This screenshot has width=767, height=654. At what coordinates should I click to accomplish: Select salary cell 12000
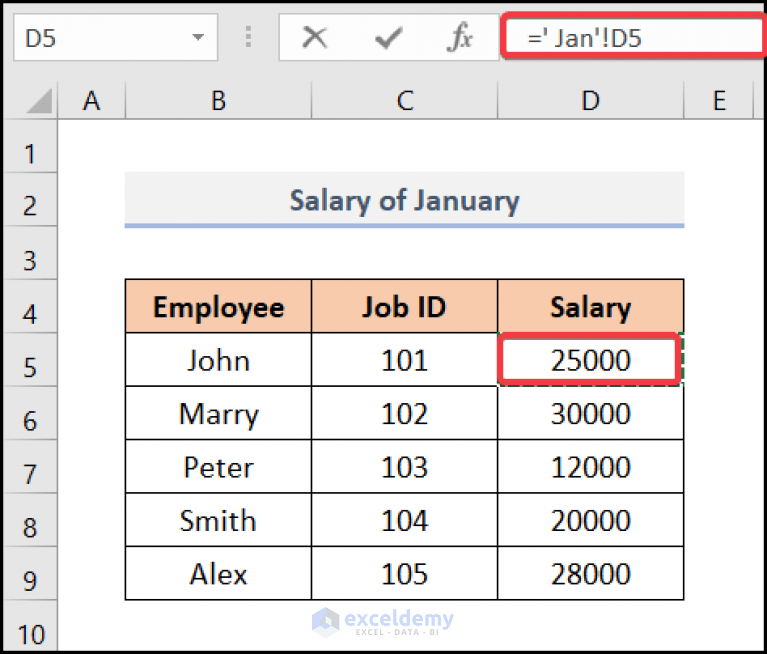[x=590, y=467]
